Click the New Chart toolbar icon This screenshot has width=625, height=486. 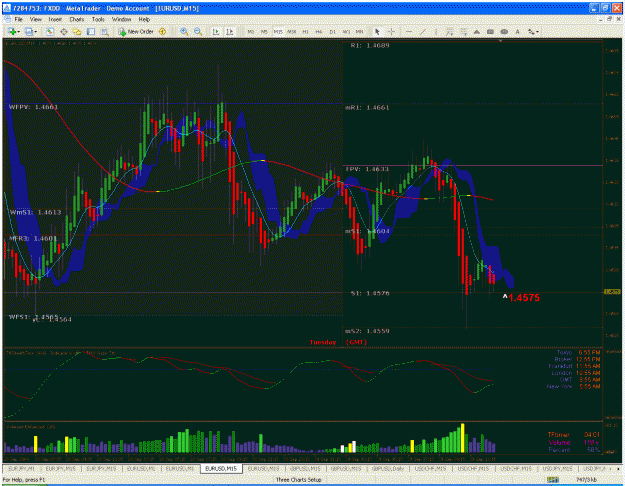(12, 31)
